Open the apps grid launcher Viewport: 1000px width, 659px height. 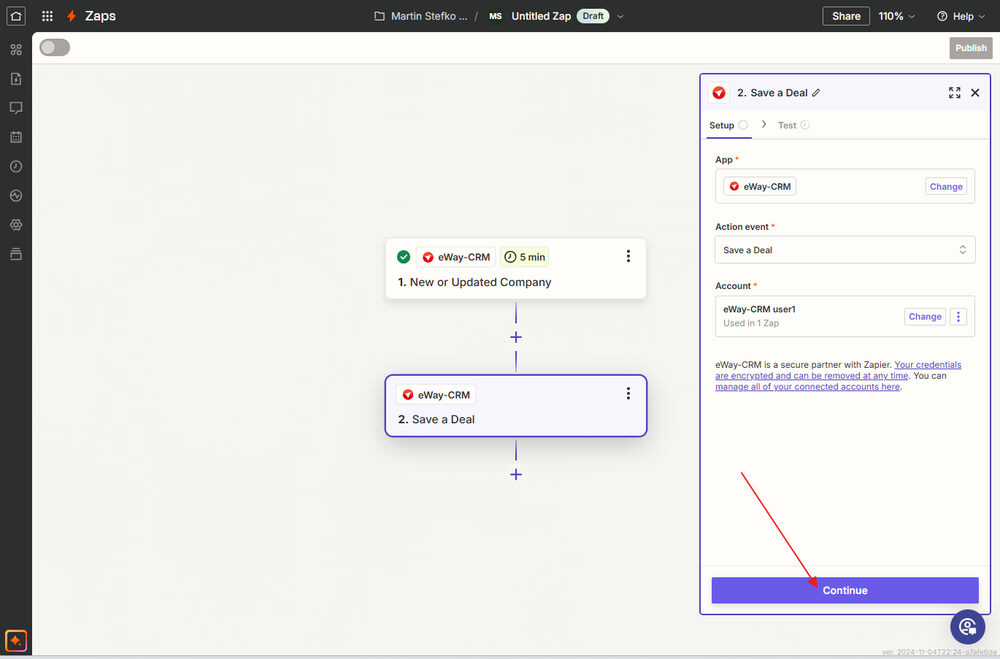[47, 16]
